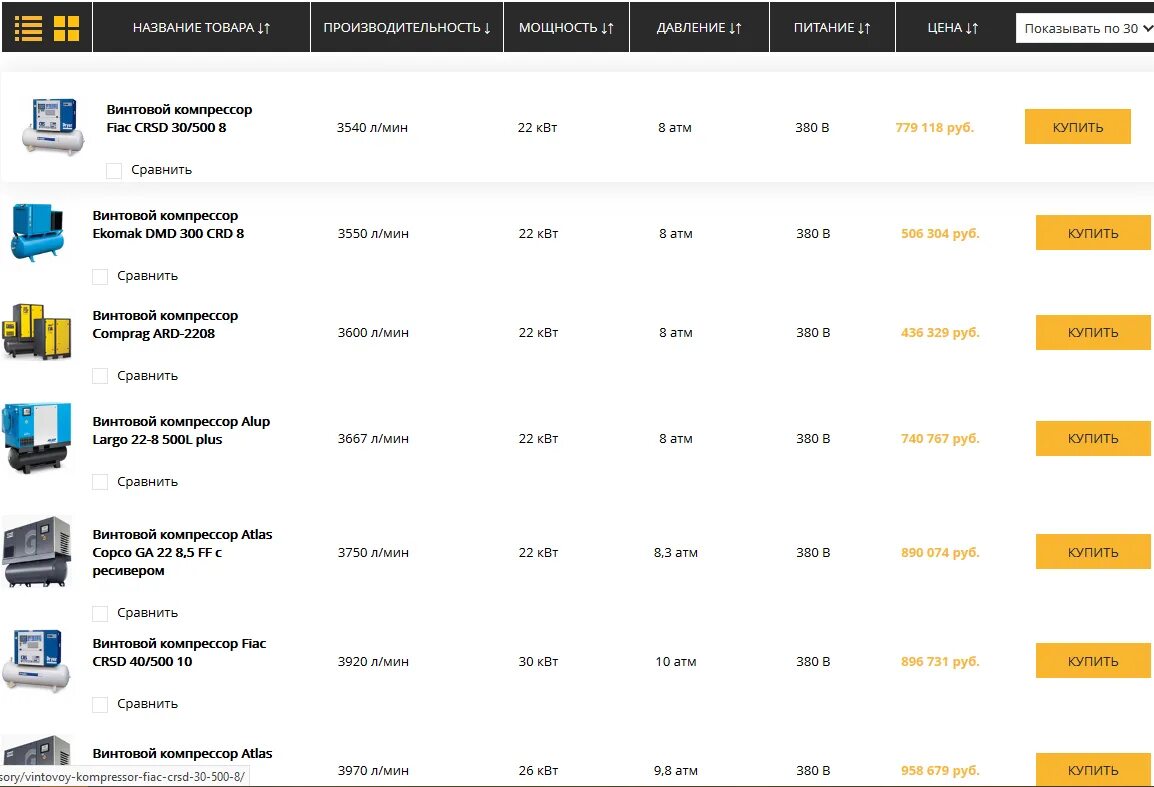Screen dimensions: 1154x787
Task: Check Сравнить for Fiac CRSD 30/500 8
Action: click(114, 171)
